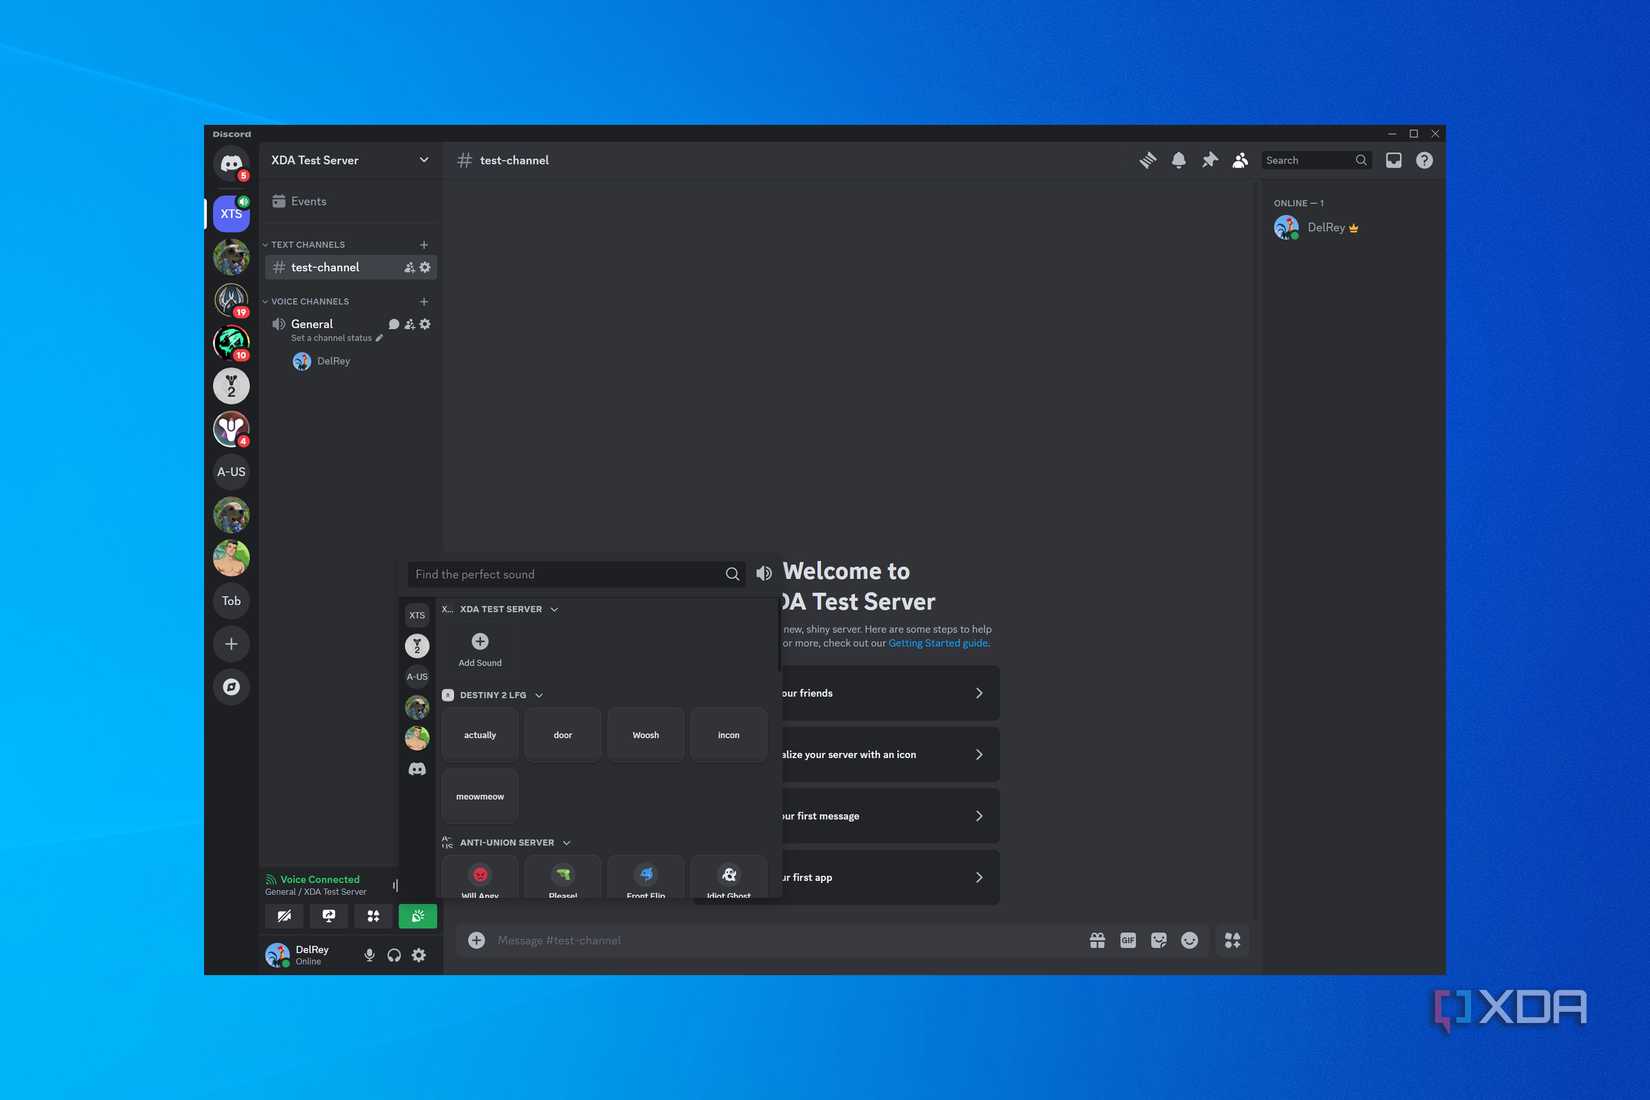Viewport: 1650px width, 1100px height.
Task: Mute your microphone
Action: click(369, 955)
